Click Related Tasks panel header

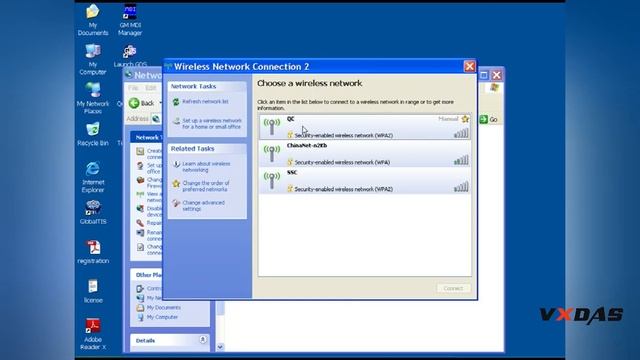(207, 149)
